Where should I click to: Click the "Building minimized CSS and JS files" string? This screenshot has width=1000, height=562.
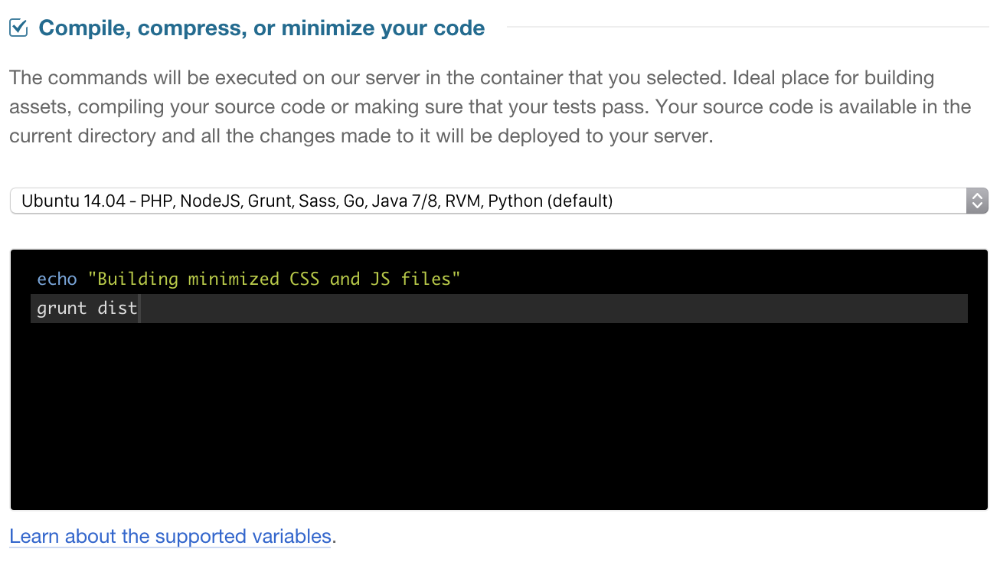(274, 279)
